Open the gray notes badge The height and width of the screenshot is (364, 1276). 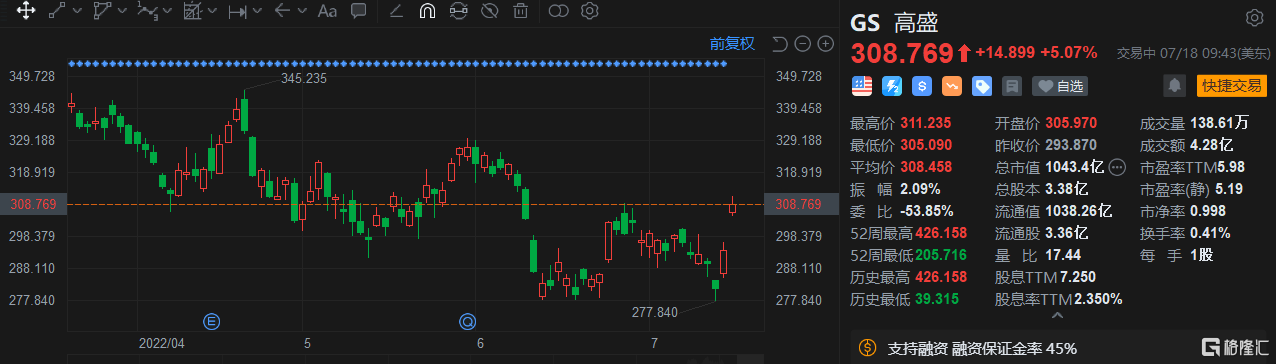point(1012,86)
